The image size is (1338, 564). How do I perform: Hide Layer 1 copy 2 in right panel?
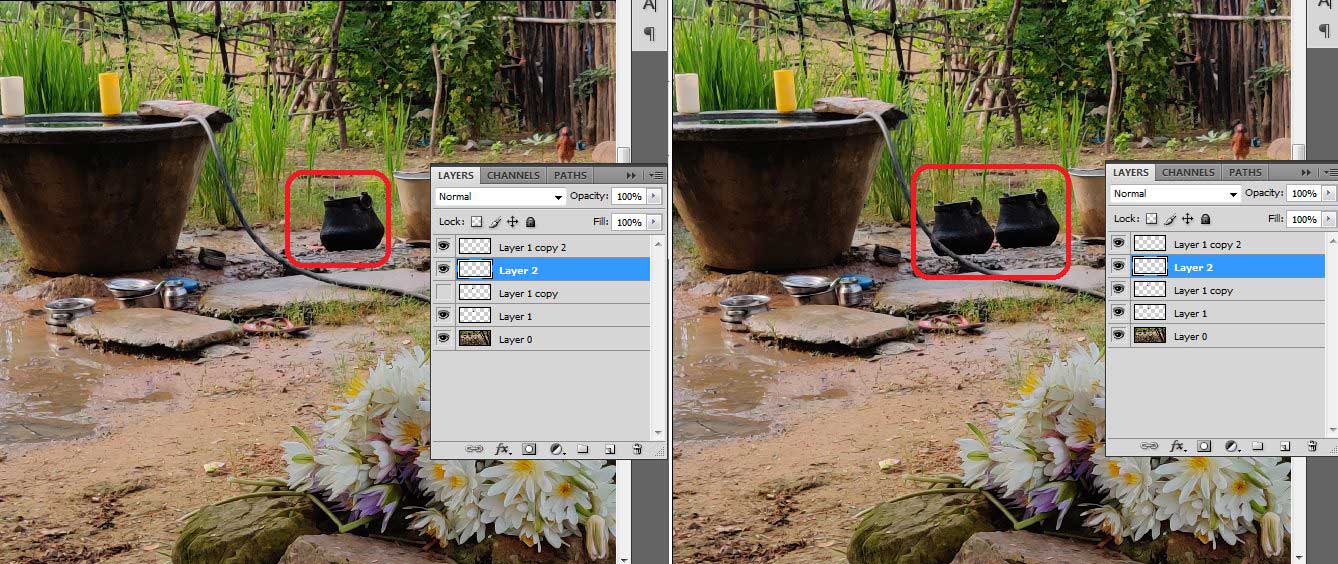coord(1119,243)
